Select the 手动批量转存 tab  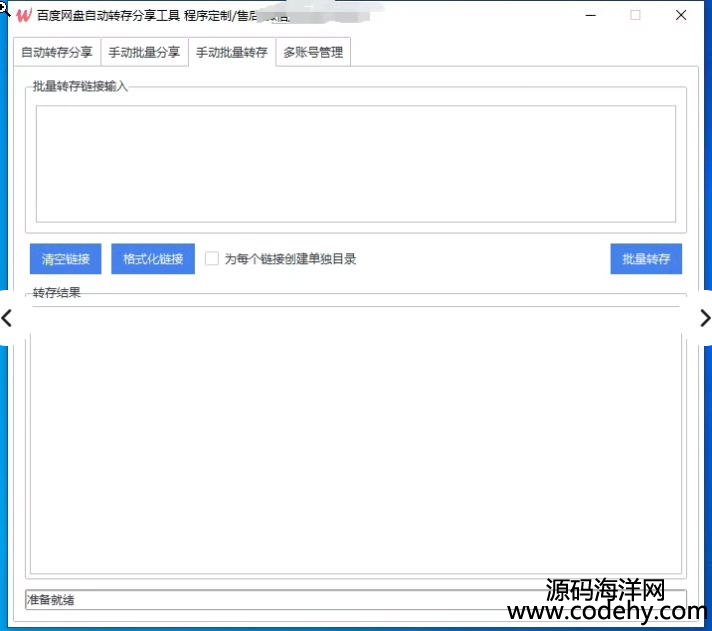(231, 53)
